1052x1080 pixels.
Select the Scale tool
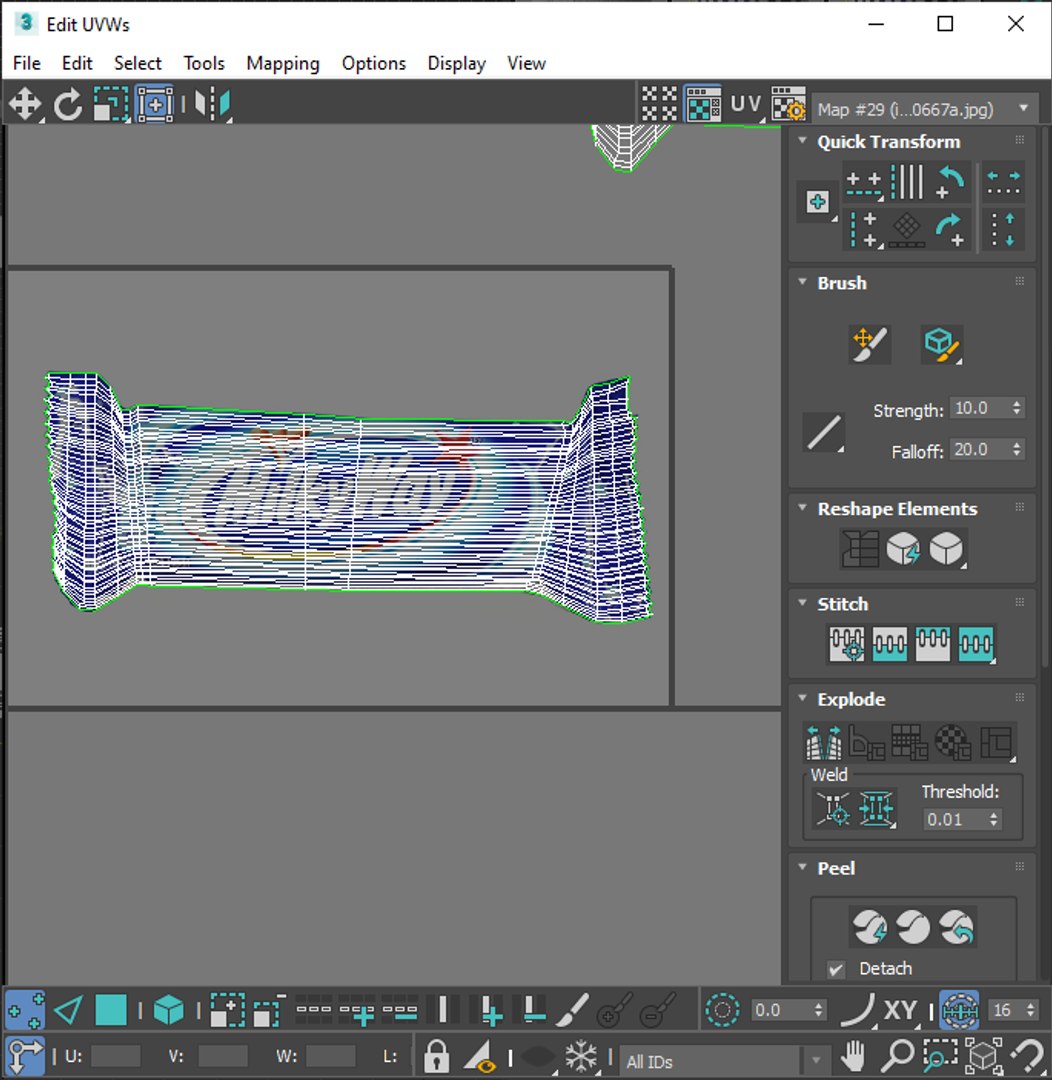tap(111, 105)
